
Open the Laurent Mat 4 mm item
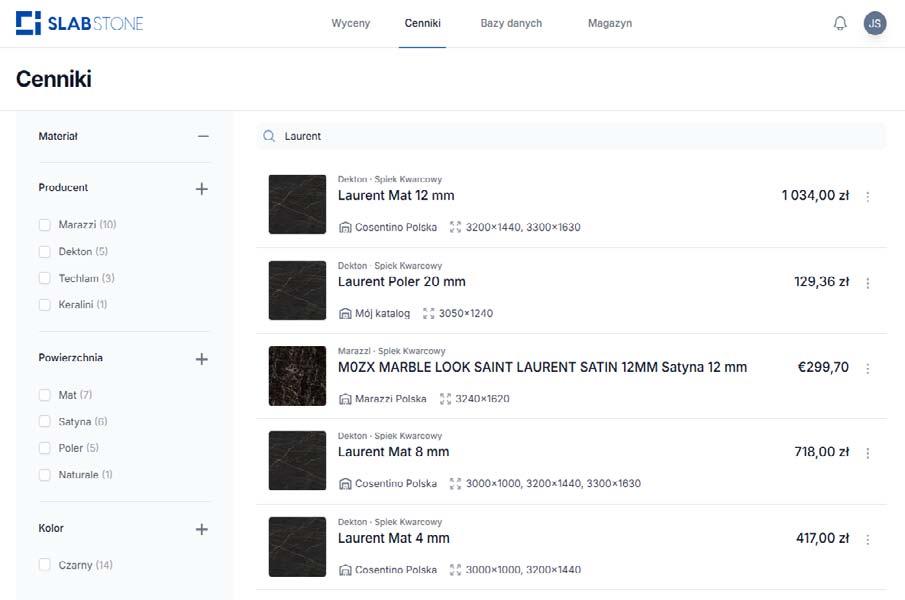tap(394, 538)
